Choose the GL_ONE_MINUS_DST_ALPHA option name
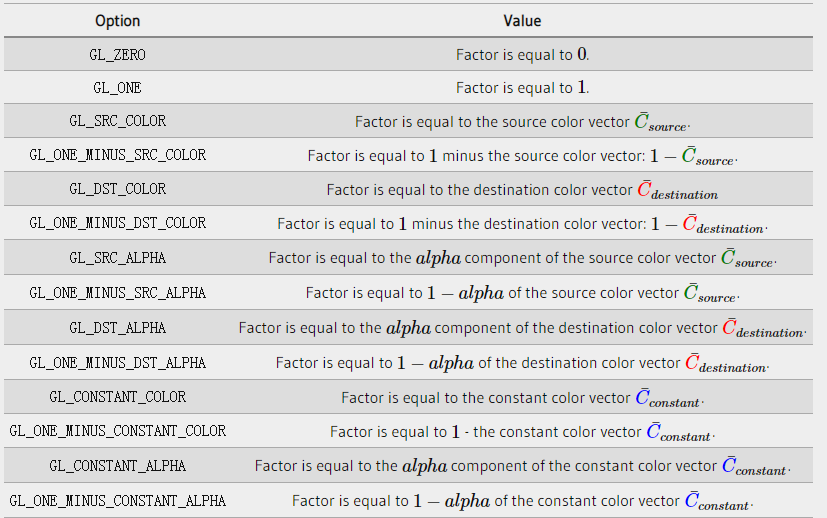Screen dimensions: 827x518 point(117,363)
